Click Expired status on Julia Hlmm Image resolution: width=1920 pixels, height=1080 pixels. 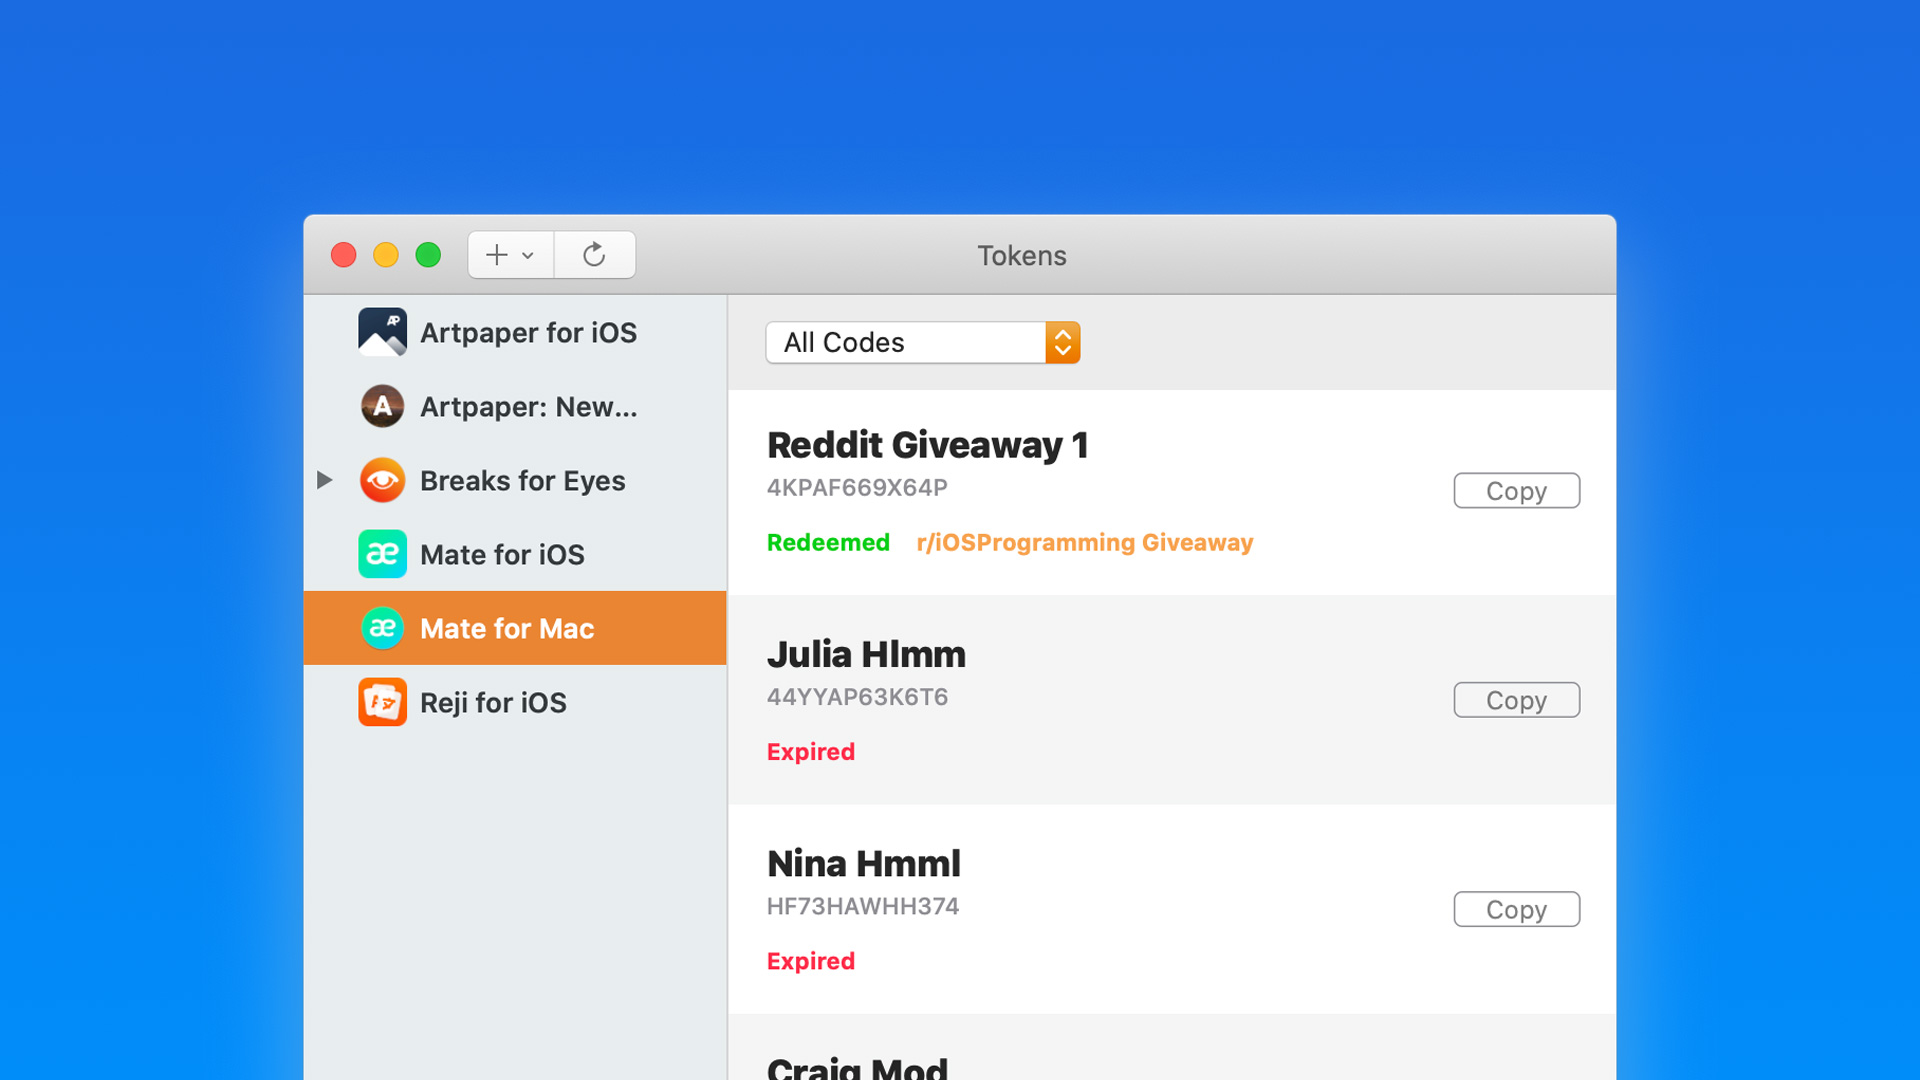pyautogui.click(x=810, y=752)
